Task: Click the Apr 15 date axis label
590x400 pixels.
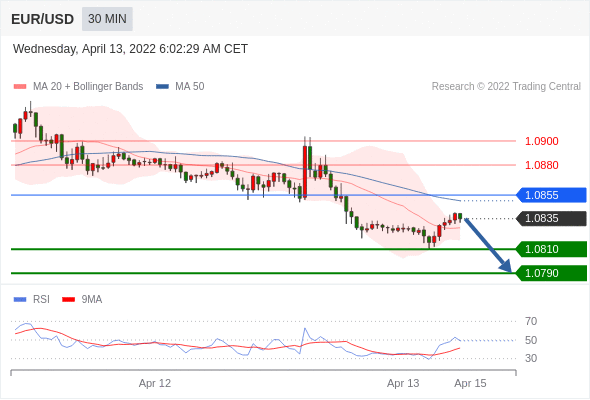Action: point(470,383)
